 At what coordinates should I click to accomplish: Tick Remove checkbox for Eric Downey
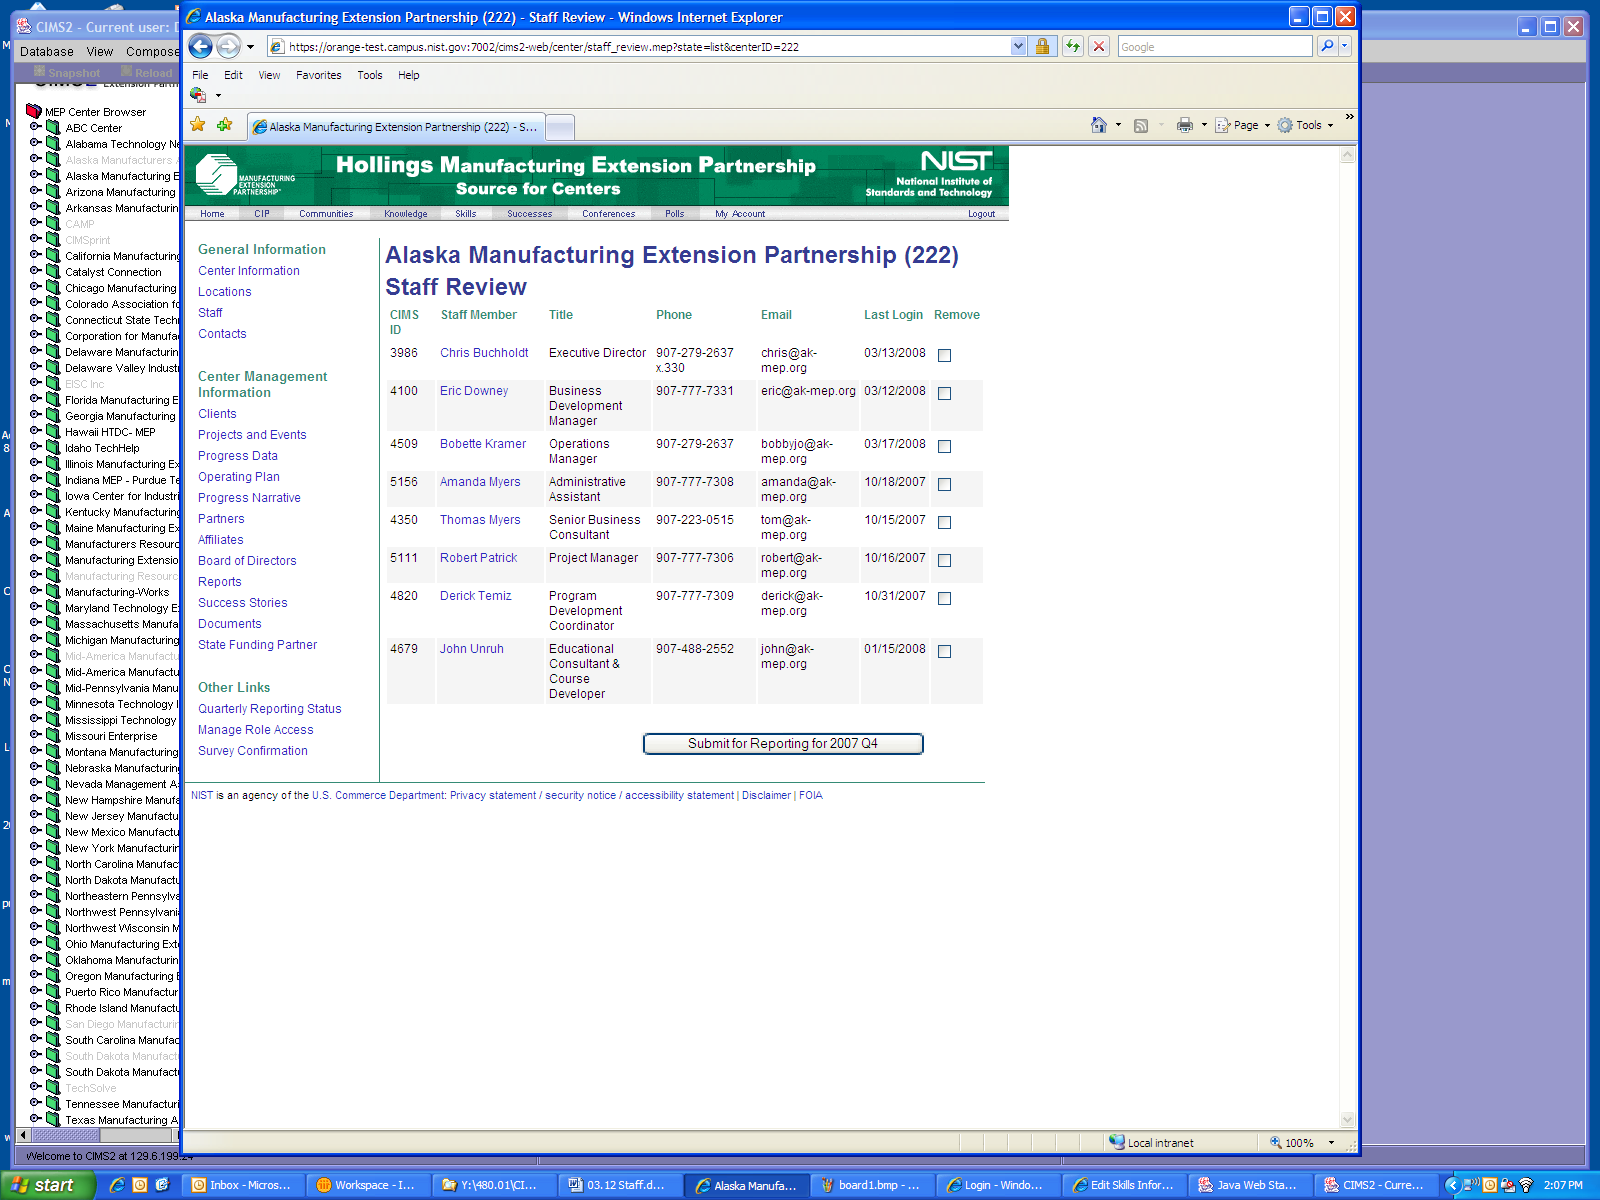click(x=944, y=393)
